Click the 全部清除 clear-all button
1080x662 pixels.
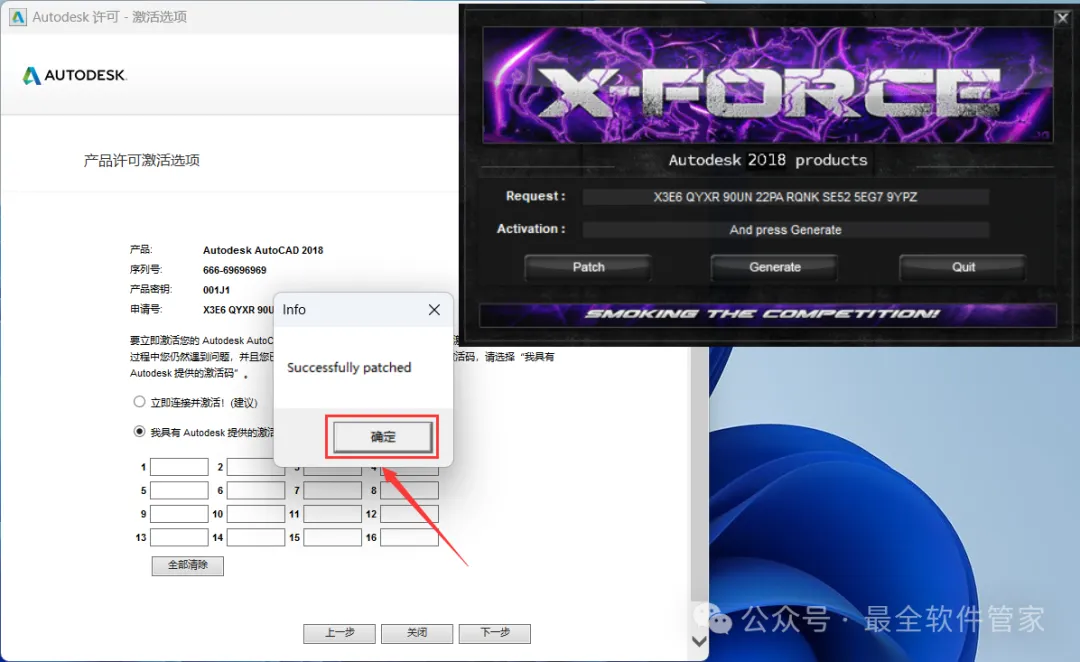(187, 566)
